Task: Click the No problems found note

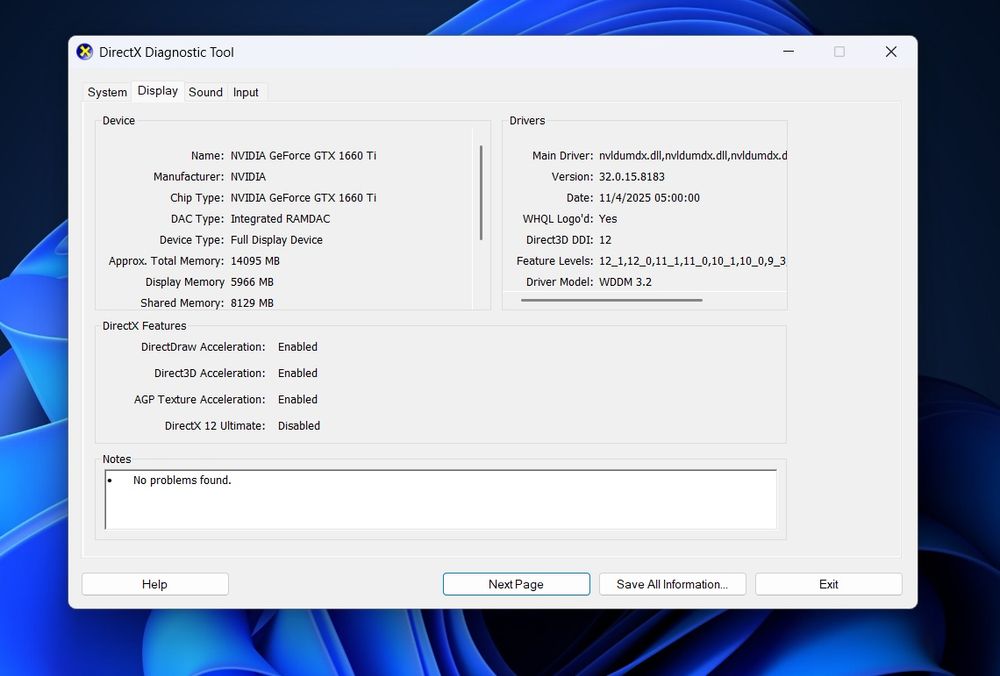Action: click(x=182, y=480)
